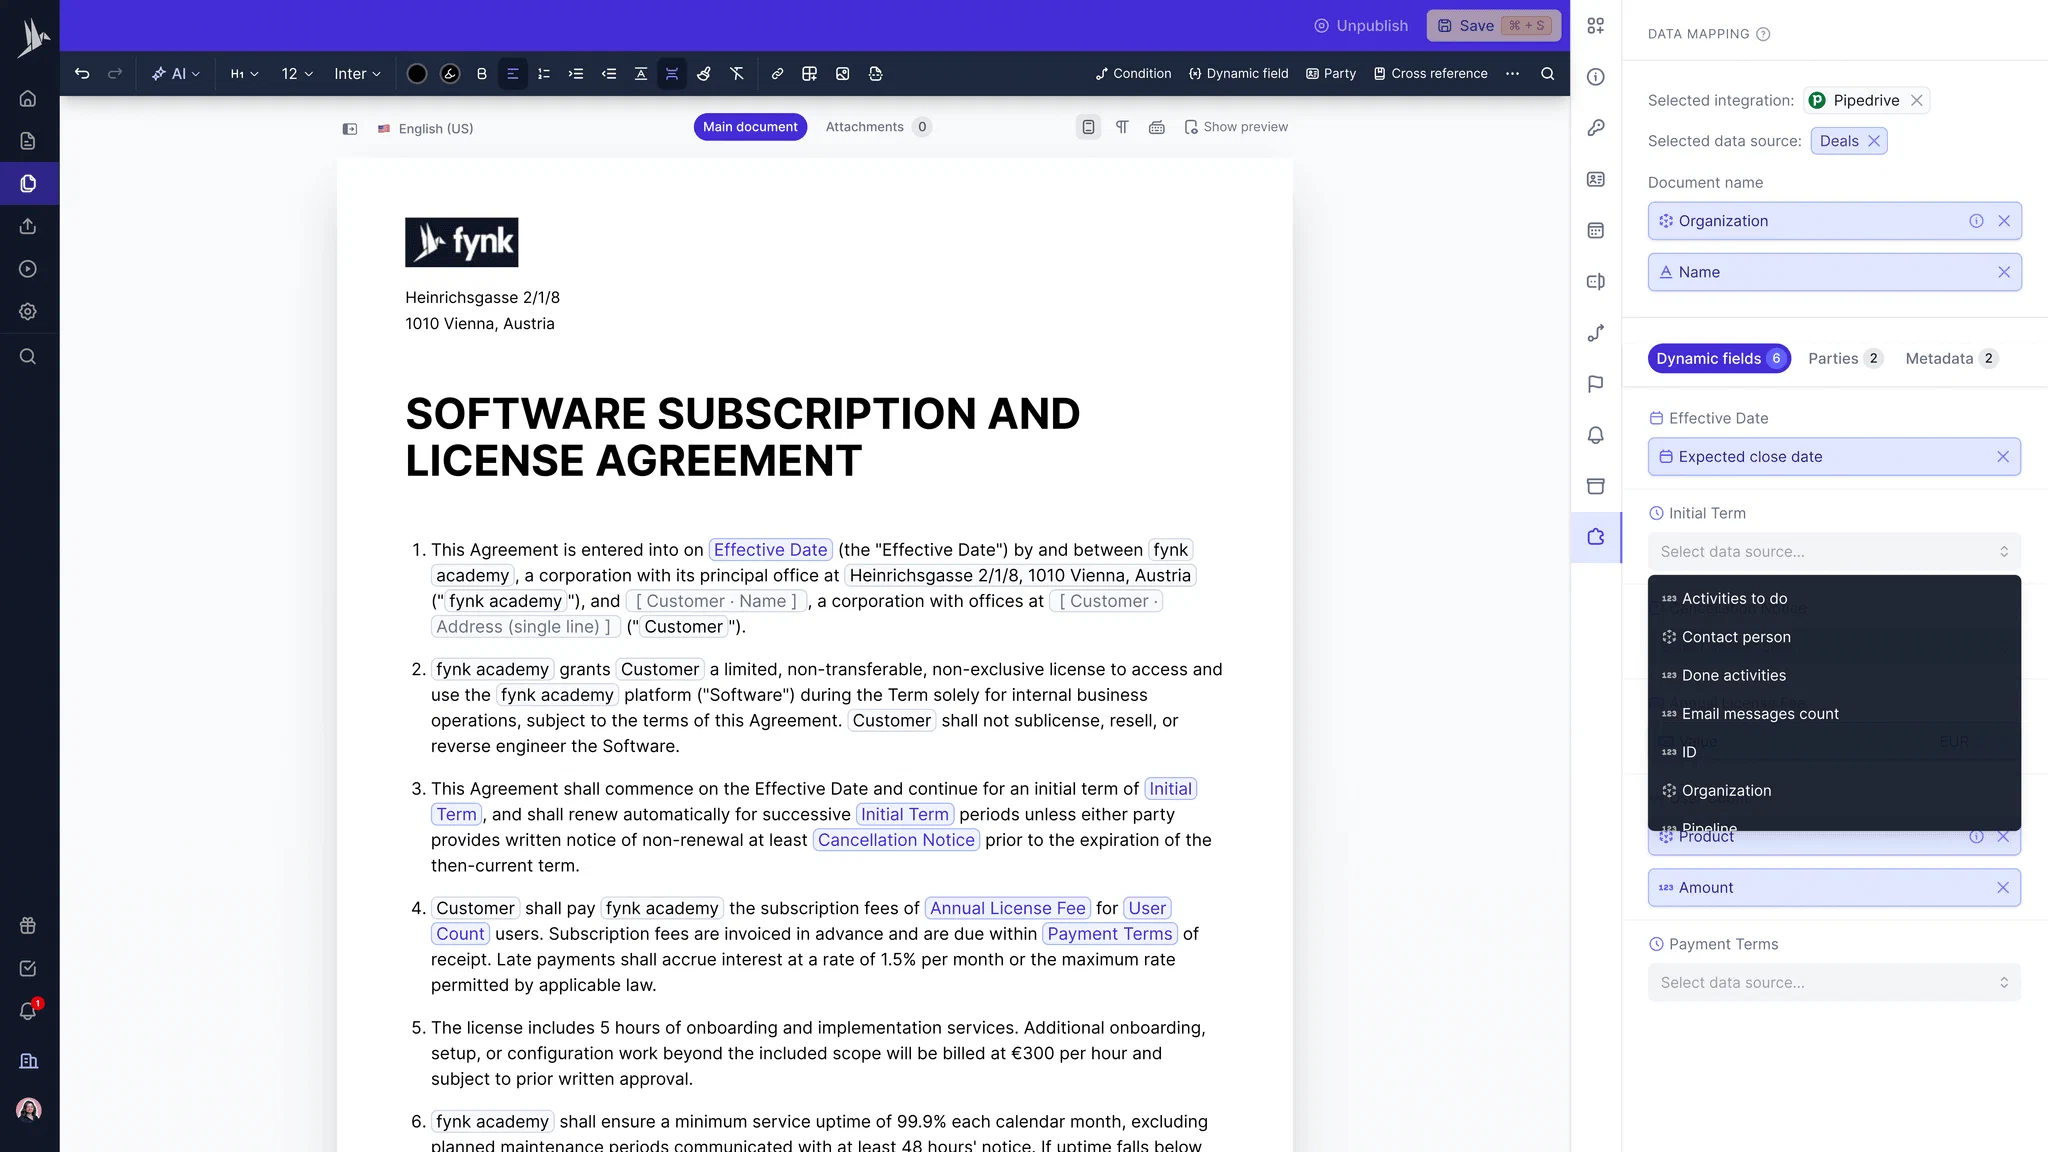Open the AI dropdown menu
Image resolution: width=2048 pixels, height=1152 pixels.
click(176, 74)
